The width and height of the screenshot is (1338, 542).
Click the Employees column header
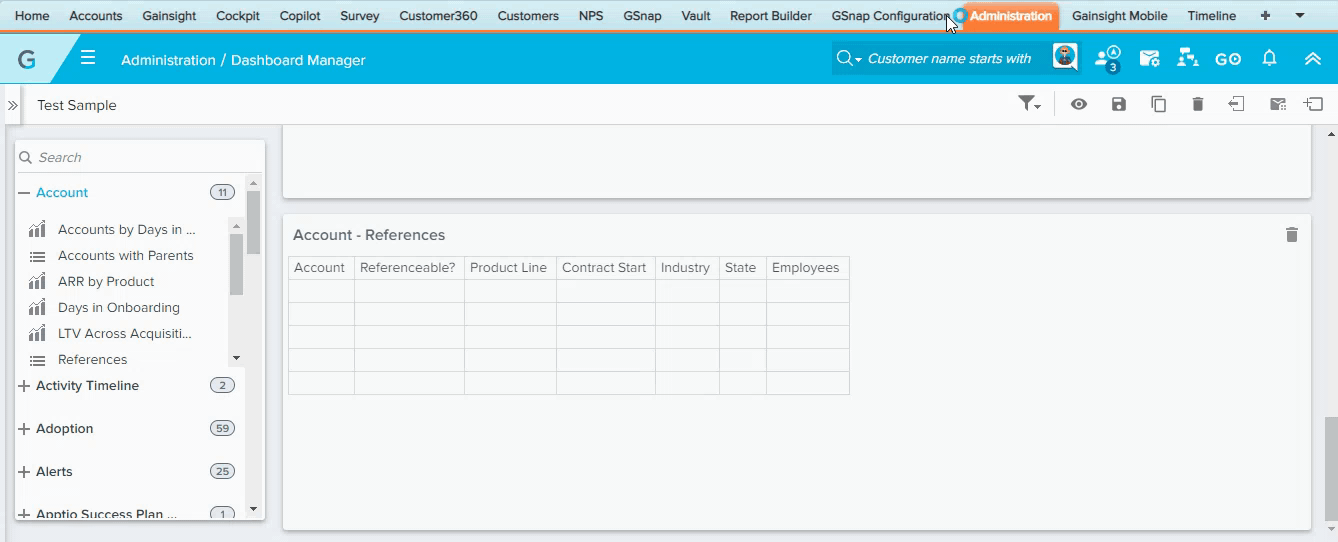(x=806, y=268)
